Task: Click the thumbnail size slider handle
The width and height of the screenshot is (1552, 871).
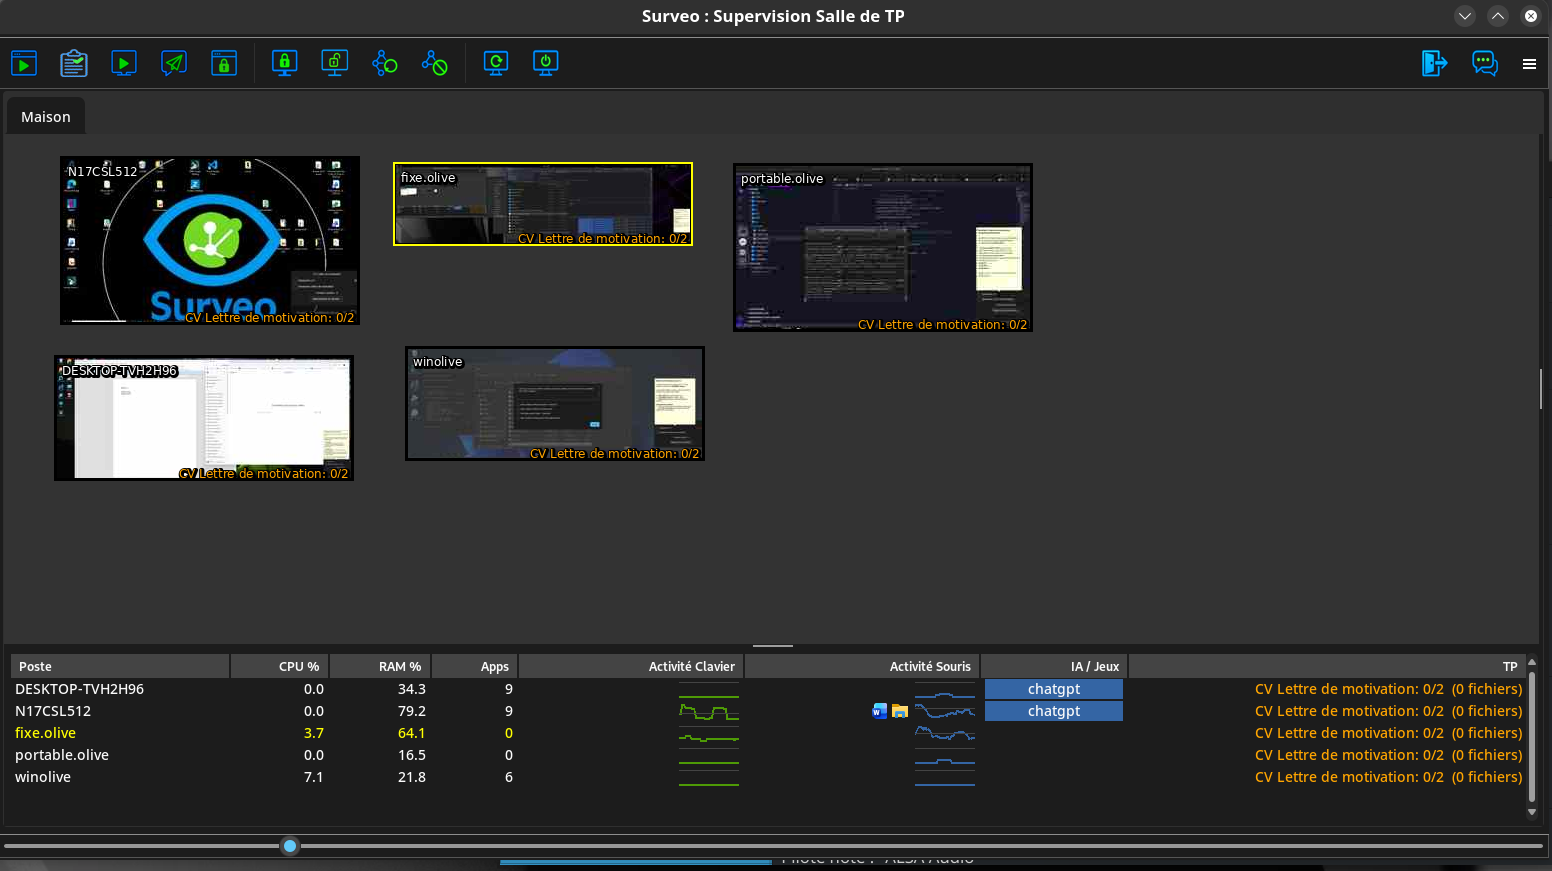Action: (290, 846)
